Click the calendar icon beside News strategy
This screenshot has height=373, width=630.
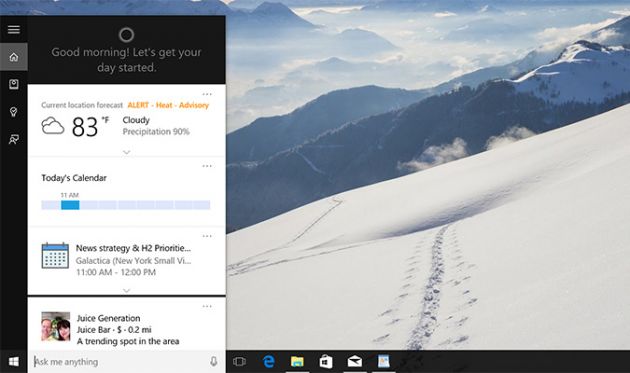click(x=55, y=255)
